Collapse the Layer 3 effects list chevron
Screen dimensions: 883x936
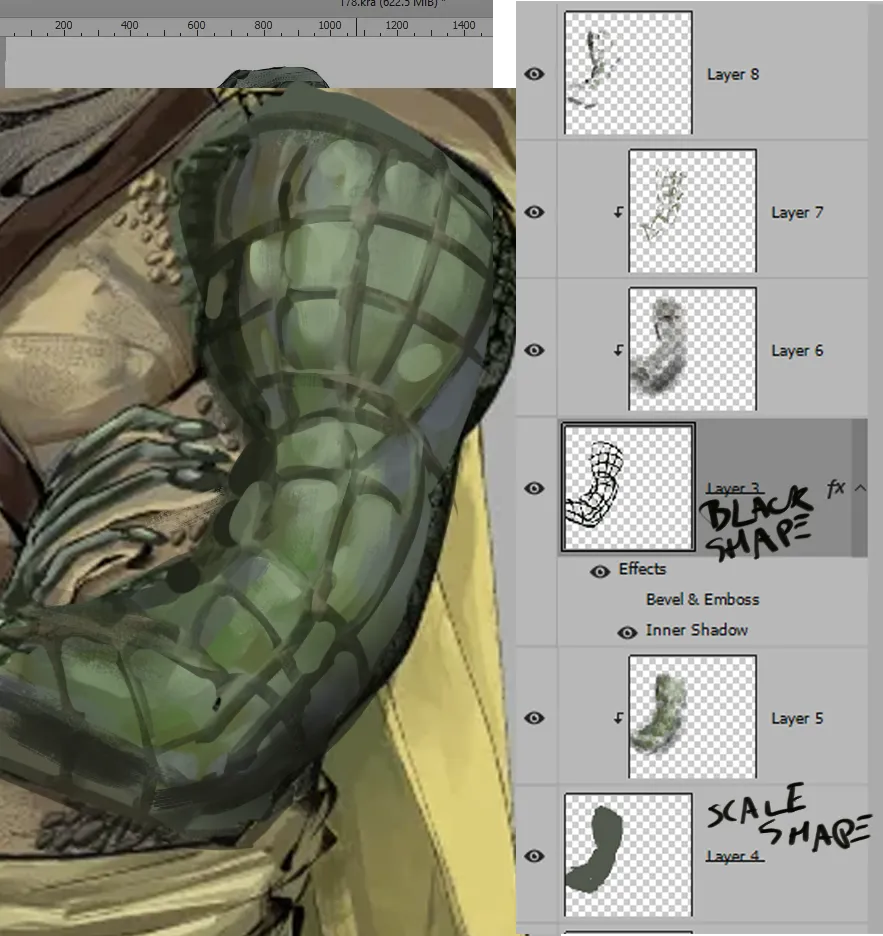point(860,488)
